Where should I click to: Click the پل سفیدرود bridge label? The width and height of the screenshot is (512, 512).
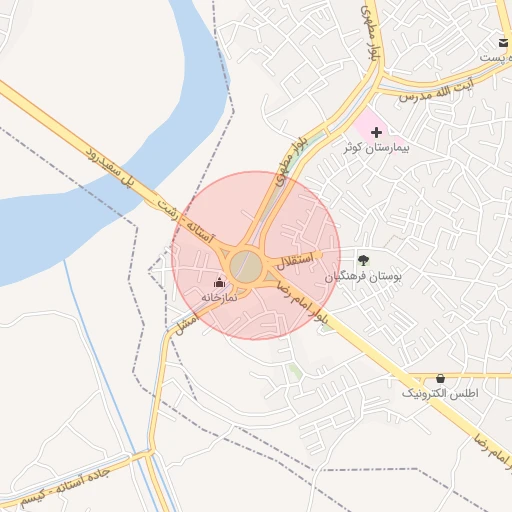point(110,166)
